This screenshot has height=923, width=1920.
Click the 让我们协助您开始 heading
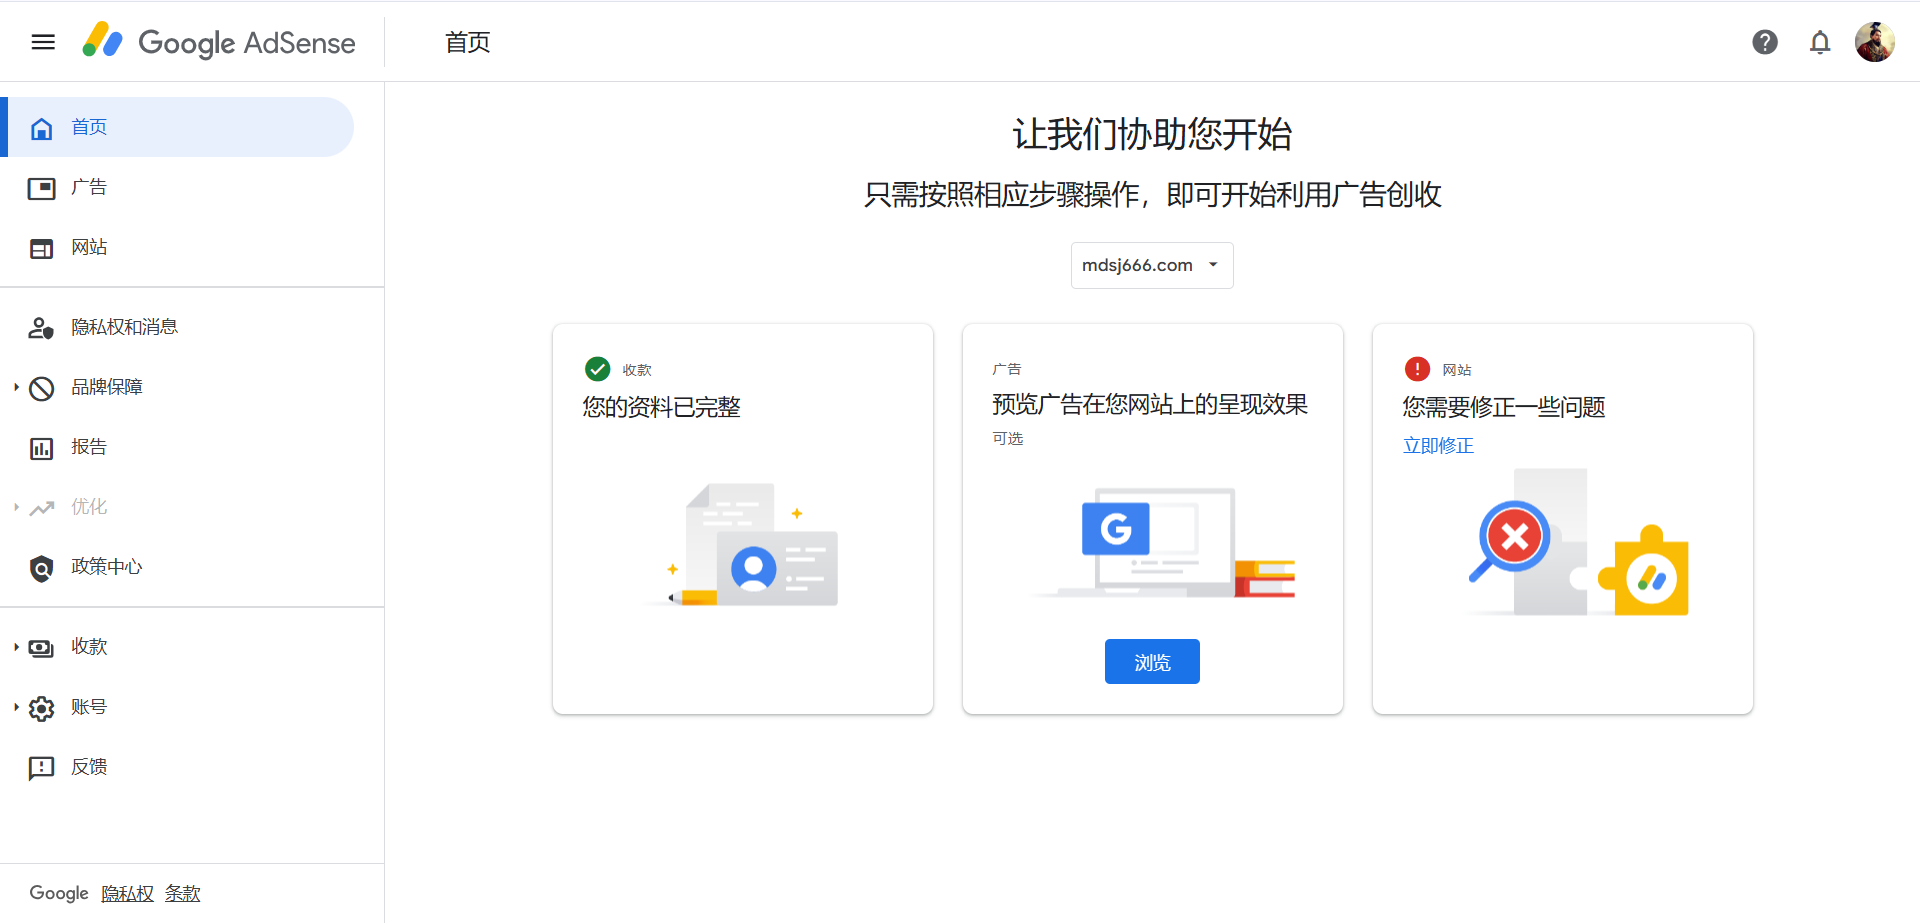1152,134
